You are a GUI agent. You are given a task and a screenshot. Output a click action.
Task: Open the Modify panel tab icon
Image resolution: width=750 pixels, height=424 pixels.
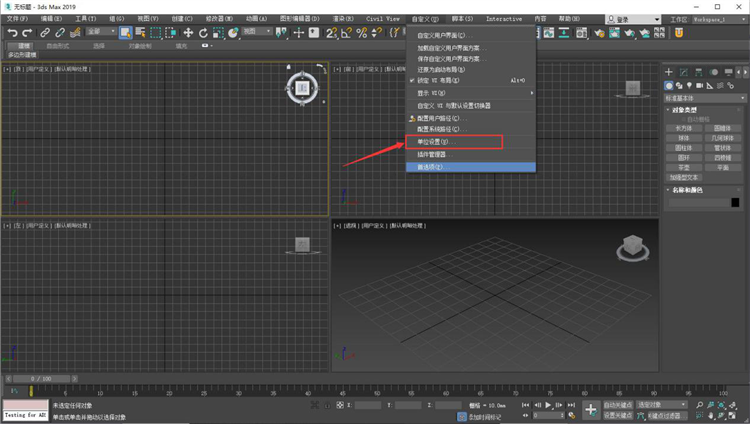click(x=684, y=72)
